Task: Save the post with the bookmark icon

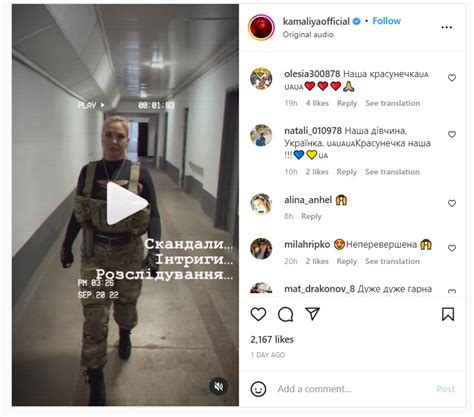Action: click(x=448, y=314)
